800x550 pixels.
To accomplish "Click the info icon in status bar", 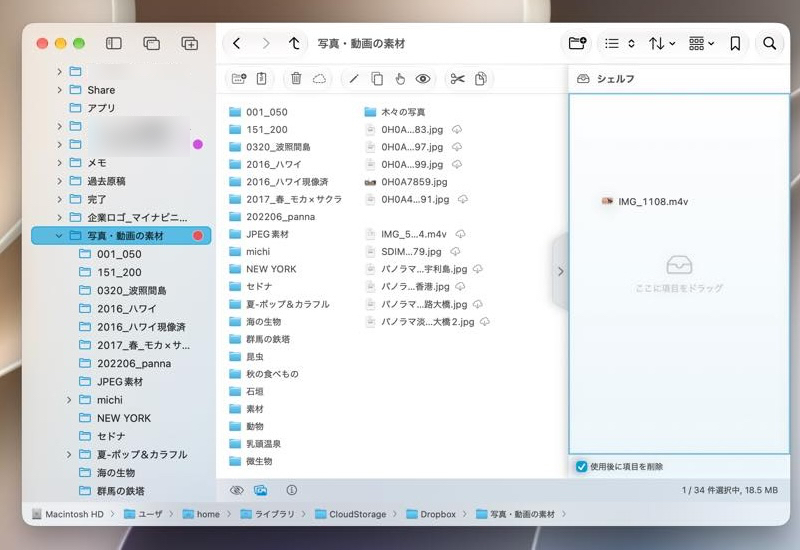I will click(x=291, y=490).
